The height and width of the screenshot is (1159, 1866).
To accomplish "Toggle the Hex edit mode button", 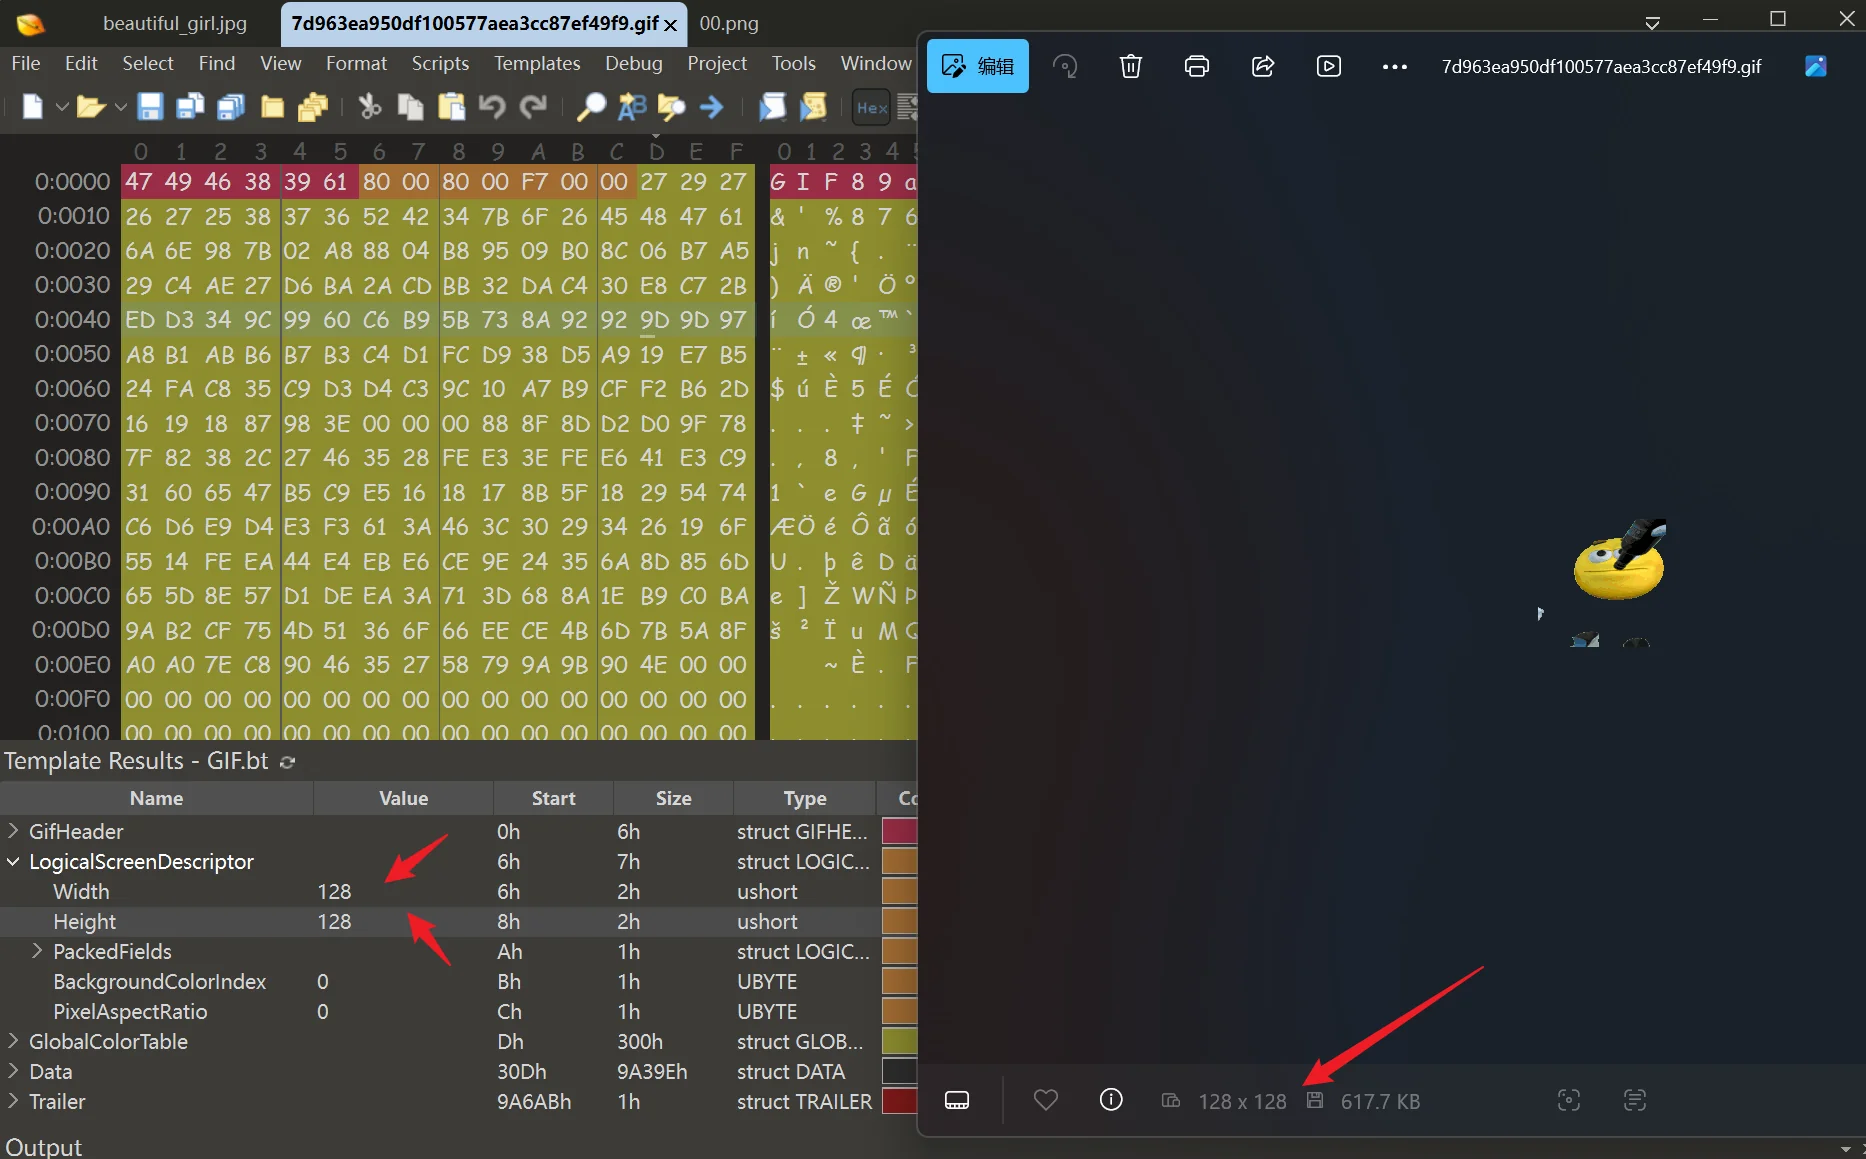I will point(871,107).
